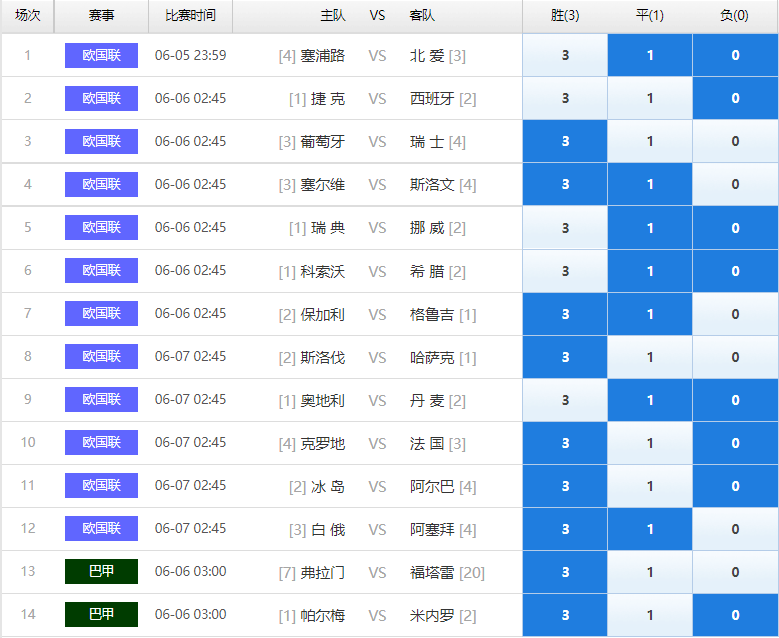Select draw (1) for 斯洛伐 vs 哈萨克
This screenshot has width=779, height=638.
point(650,357)
